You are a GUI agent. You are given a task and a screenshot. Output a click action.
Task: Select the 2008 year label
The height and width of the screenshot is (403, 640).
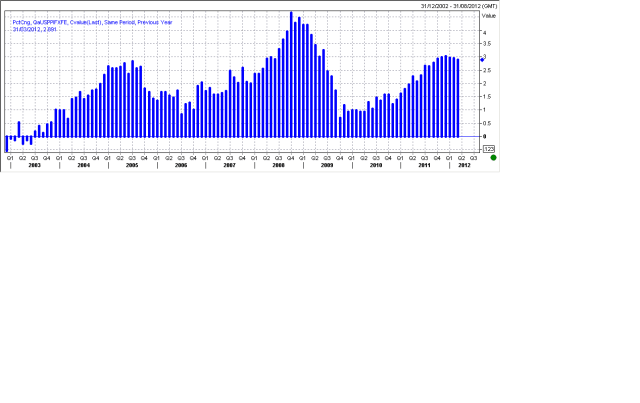pos(278,164)
